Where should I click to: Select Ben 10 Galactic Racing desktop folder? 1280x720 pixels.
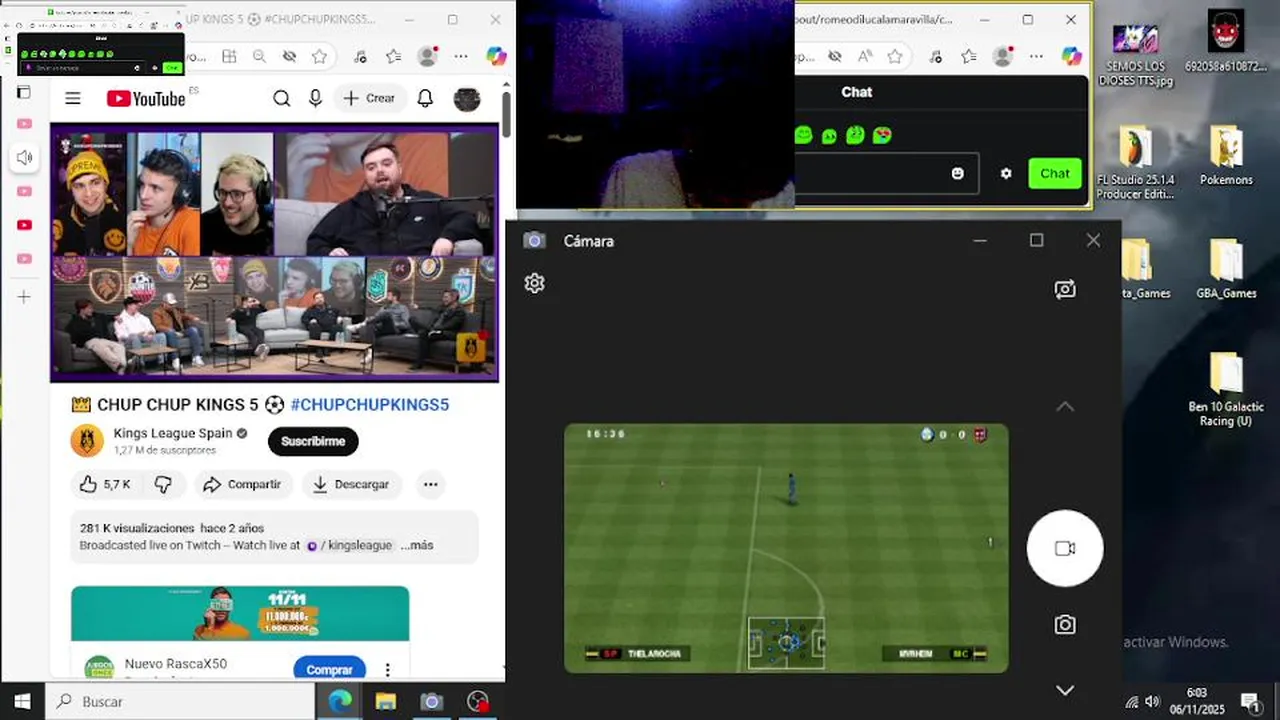(x=1226, y=390)
